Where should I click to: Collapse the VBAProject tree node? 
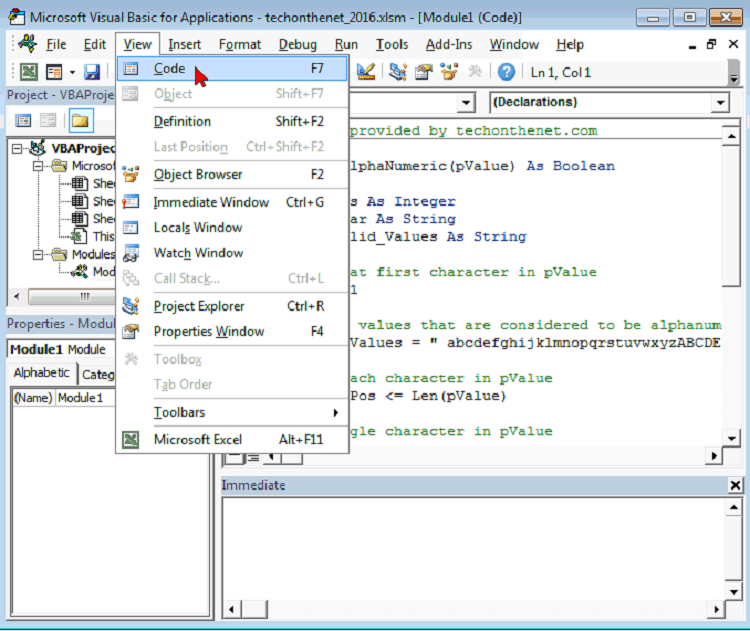tap(17, 149)
